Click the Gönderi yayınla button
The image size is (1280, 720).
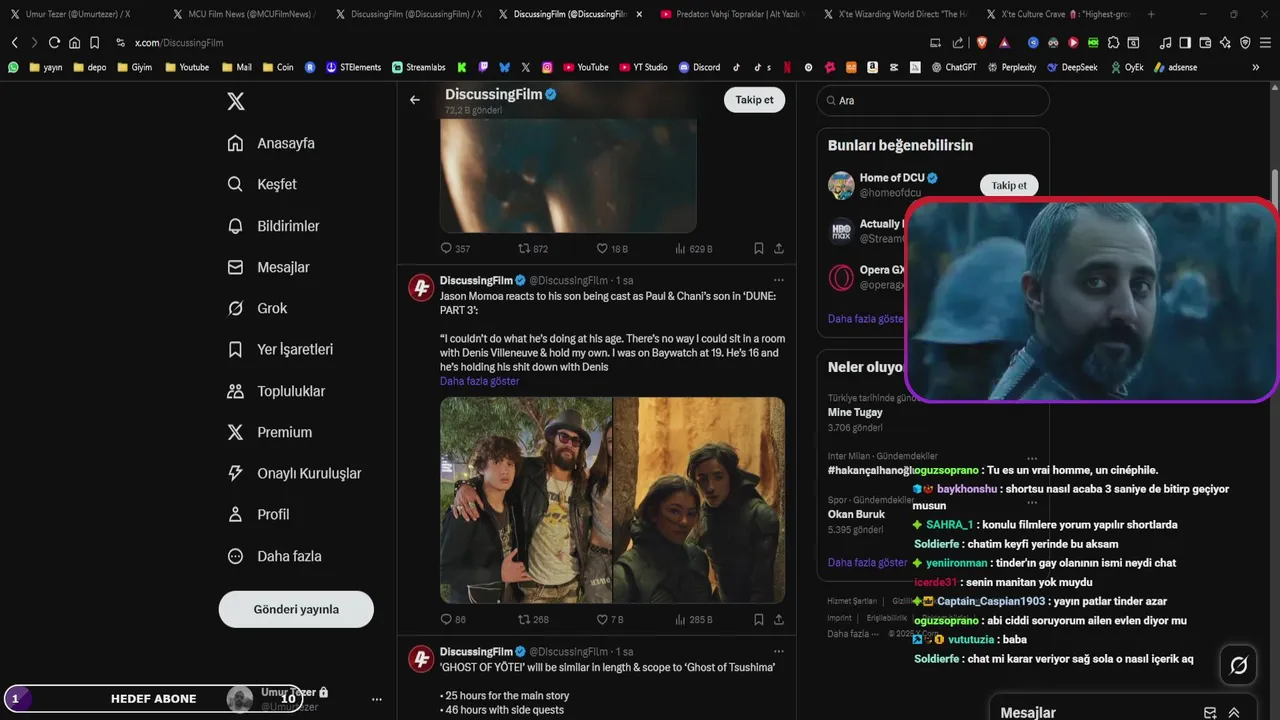tap(296, 609)
